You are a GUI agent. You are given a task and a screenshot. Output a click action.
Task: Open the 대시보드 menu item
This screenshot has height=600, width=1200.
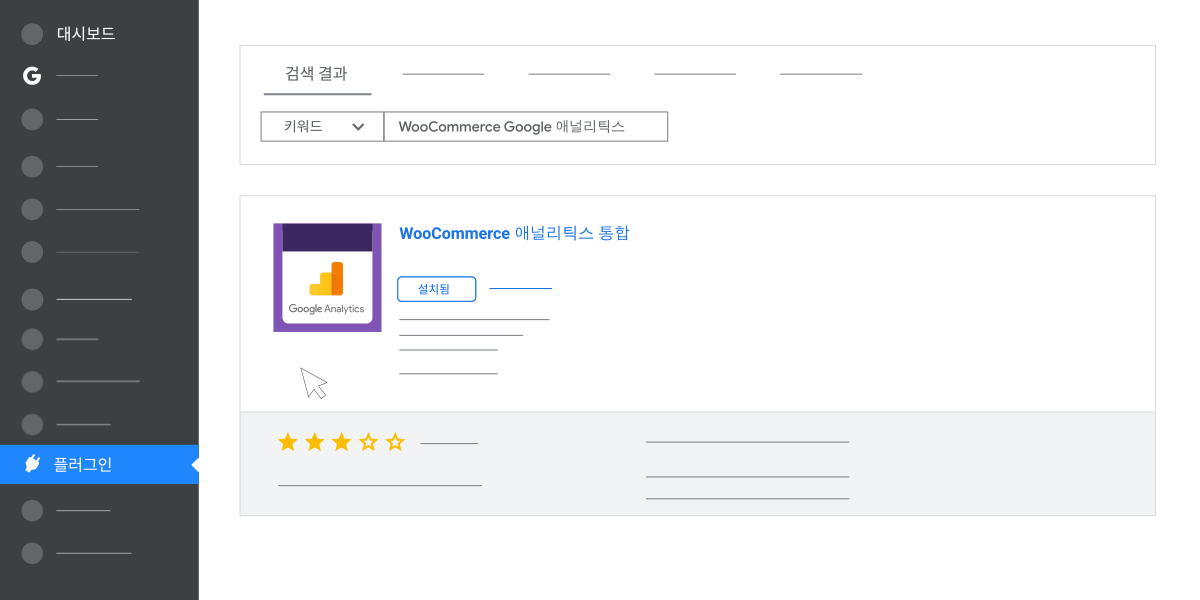[86, 34]
